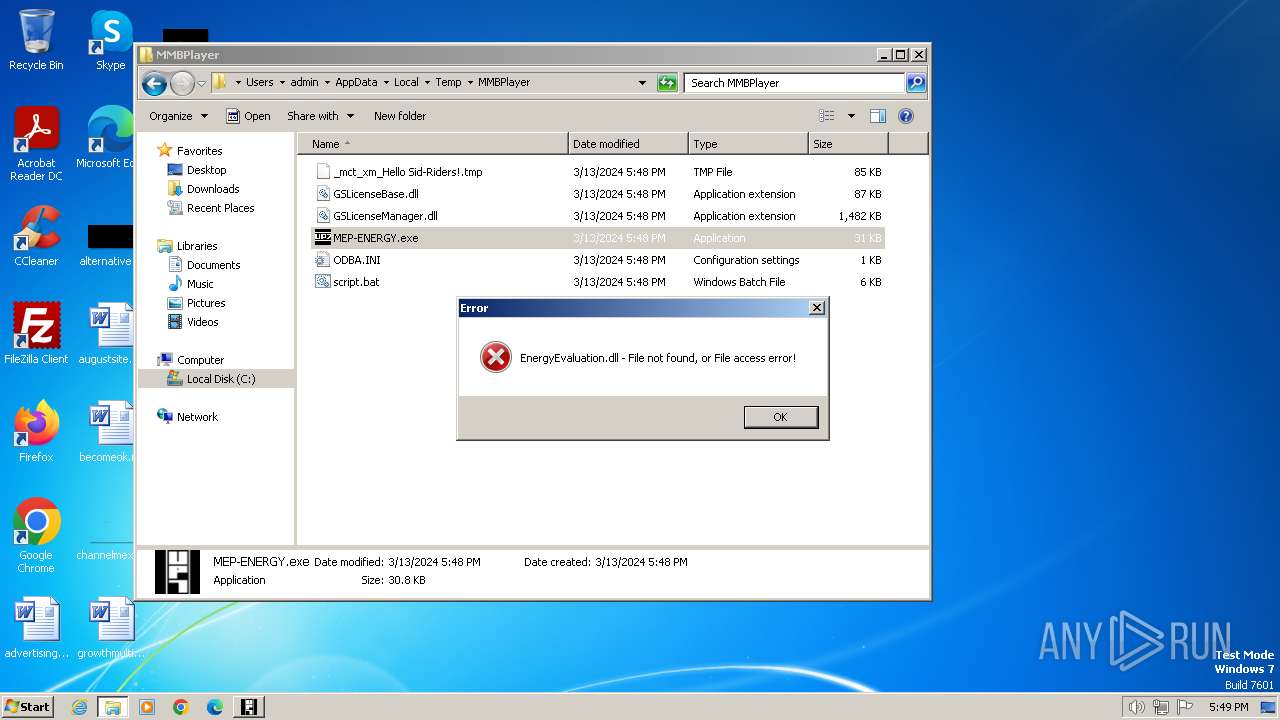Image resolution: width=1280 pixels, height=720 pixels.
Task: Open the Firefox desktop shortcut
Action: [36, 432]
